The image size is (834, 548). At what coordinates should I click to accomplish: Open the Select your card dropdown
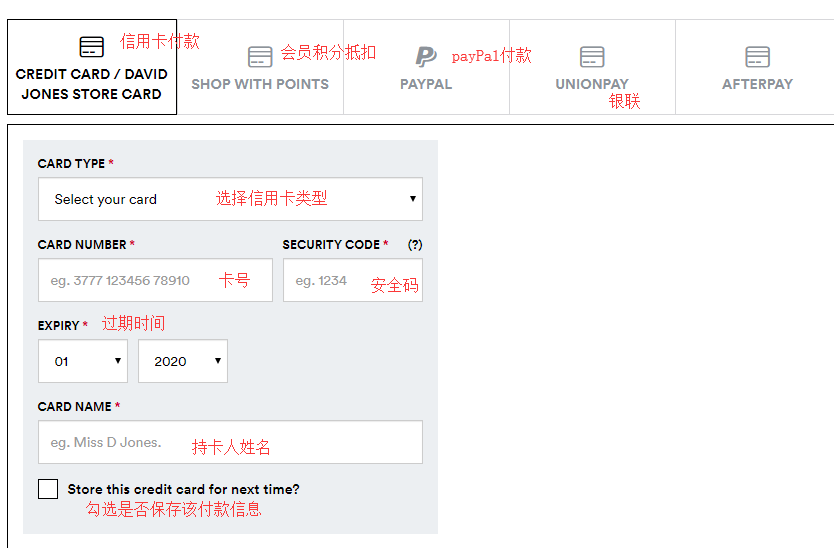(x=230, y=199)
